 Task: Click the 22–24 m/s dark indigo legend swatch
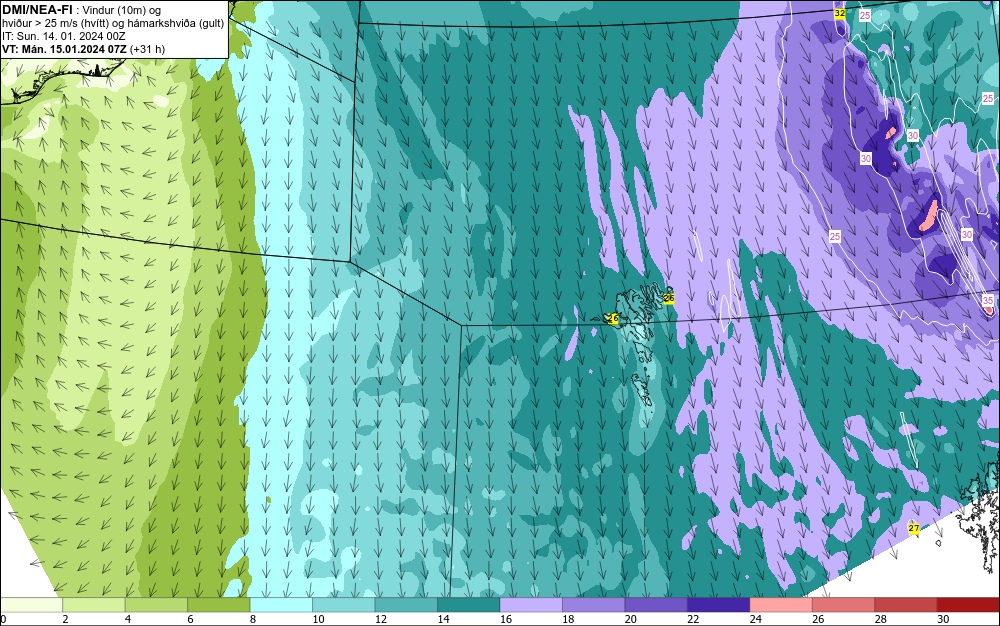719,605
